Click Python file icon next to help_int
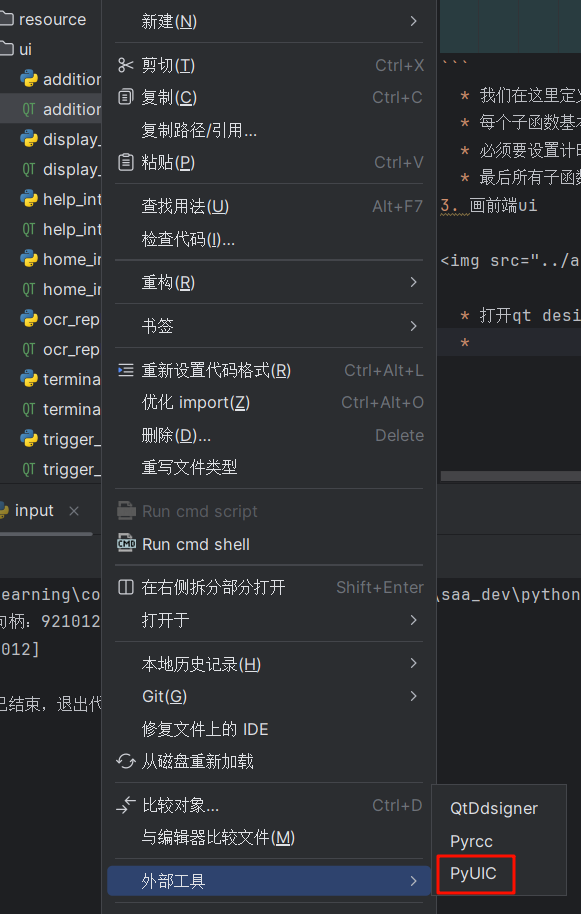This screenshot has width=581, height=914. tap(29, 199)
